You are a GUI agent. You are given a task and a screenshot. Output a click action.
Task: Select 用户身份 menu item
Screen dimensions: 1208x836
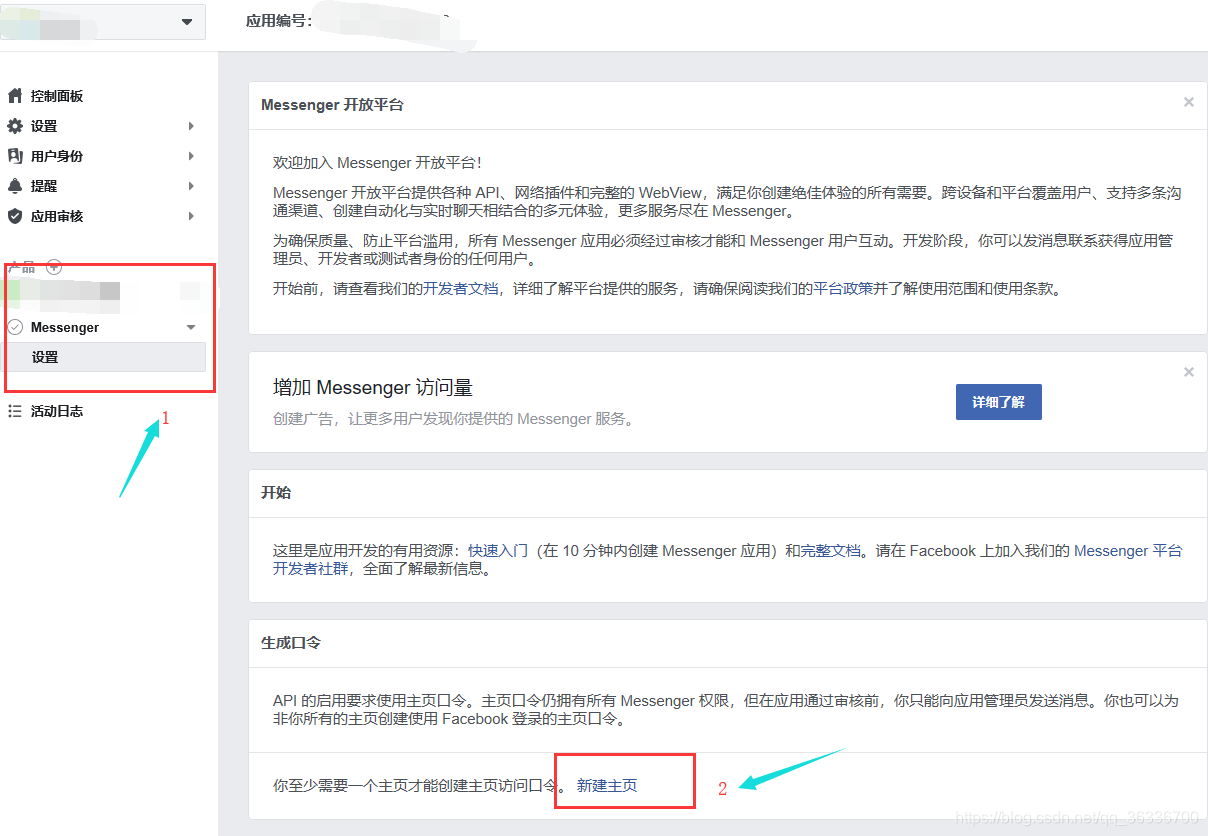[57, 156]
